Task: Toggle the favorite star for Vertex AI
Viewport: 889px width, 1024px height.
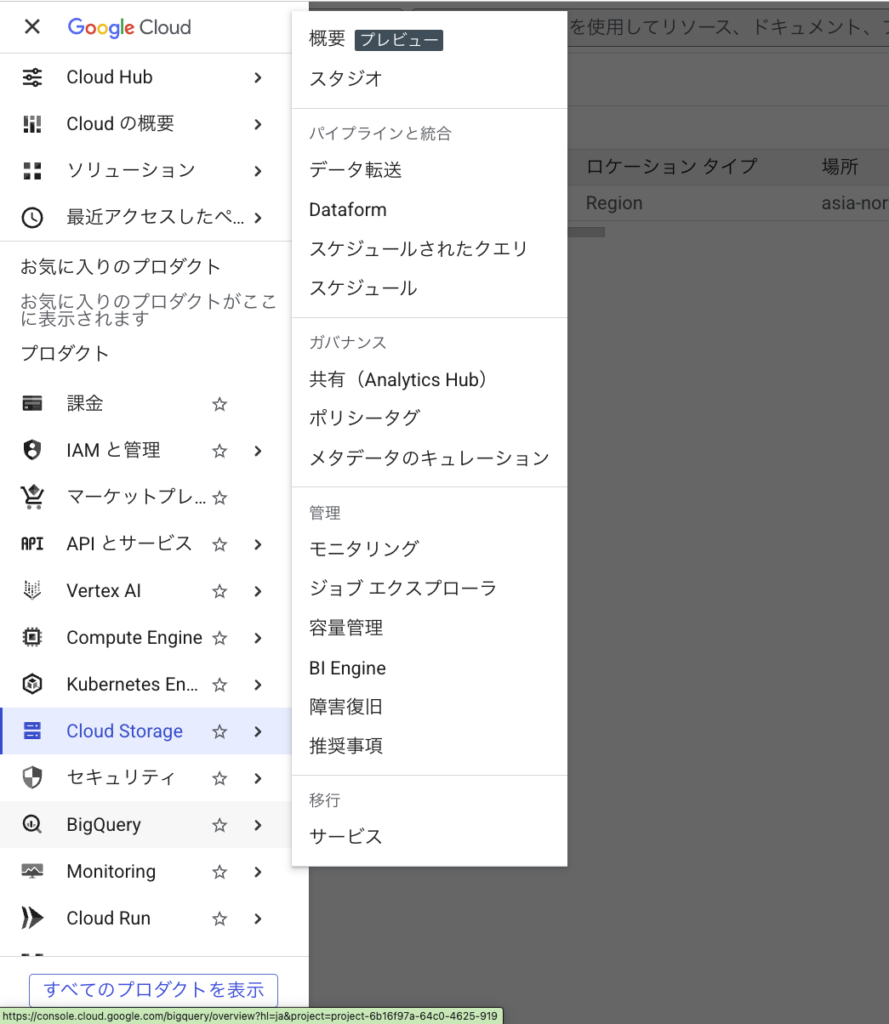Action: pos(220,591)
